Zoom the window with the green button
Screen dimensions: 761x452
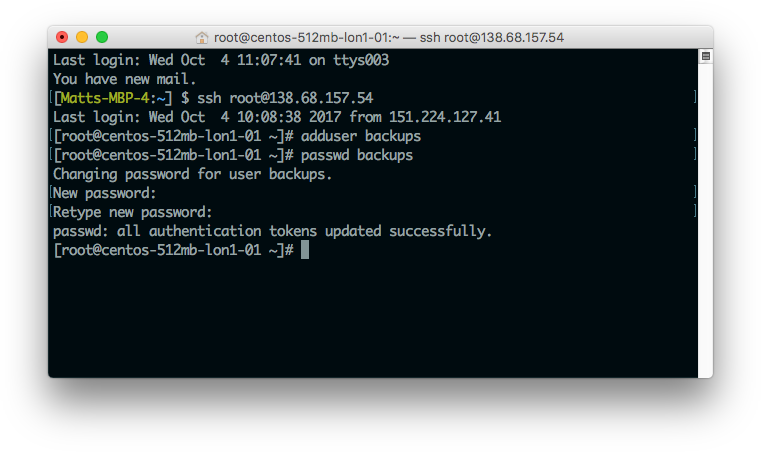102,37
